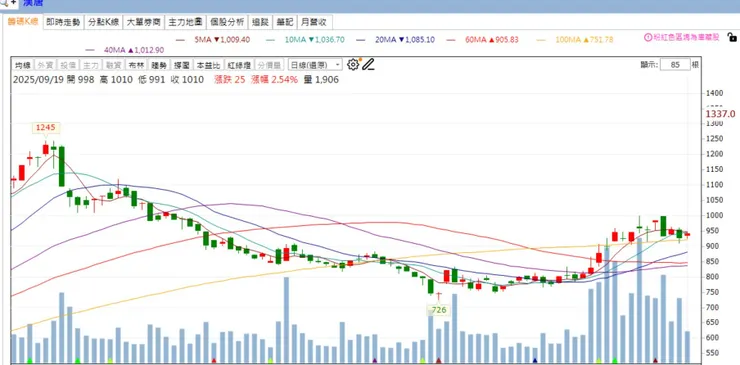Viewport: 740px width, 365px height.
Task: Toggle the 趨勢 trend indicator
Action: 159,65
